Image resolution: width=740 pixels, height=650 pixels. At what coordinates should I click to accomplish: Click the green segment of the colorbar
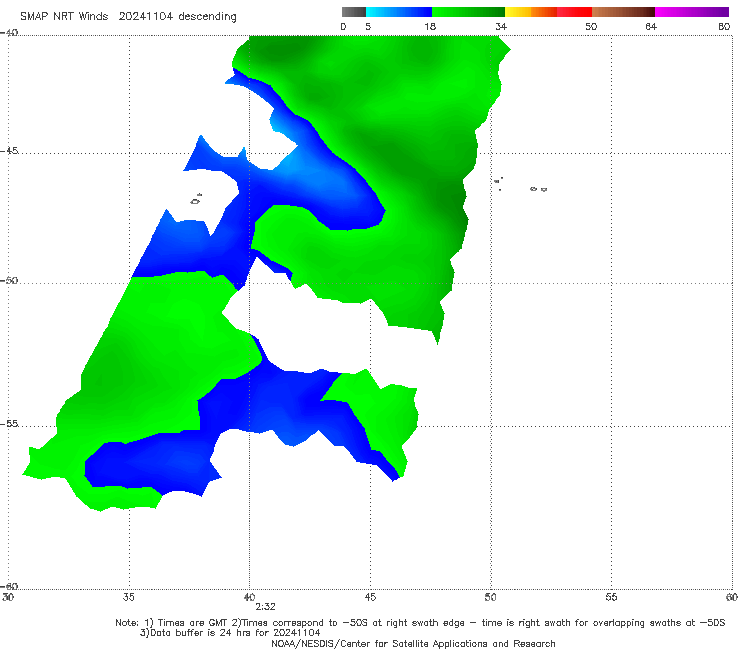click(468, 12)
